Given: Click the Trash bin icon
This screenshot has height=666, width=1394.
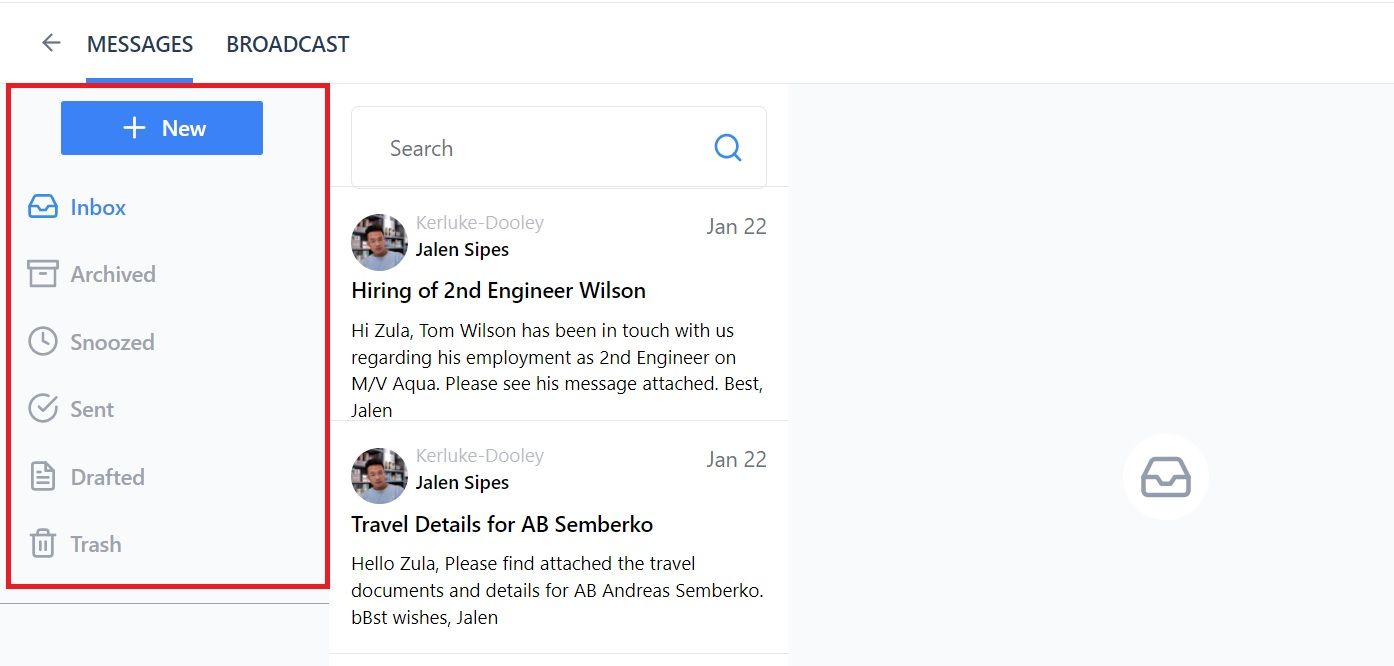Looking at the screenshot, I should tap(43, 544).
